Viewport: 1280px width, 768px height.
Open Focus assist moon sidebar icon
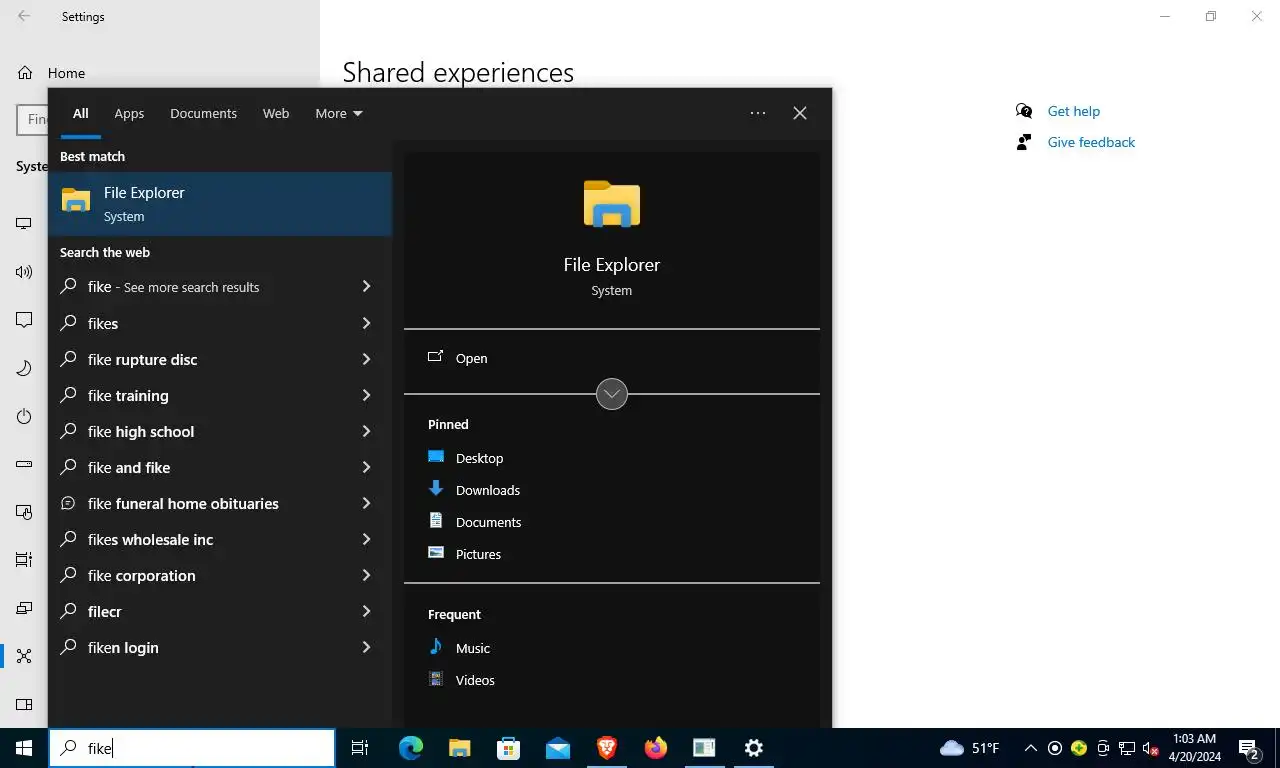[24, 368]
